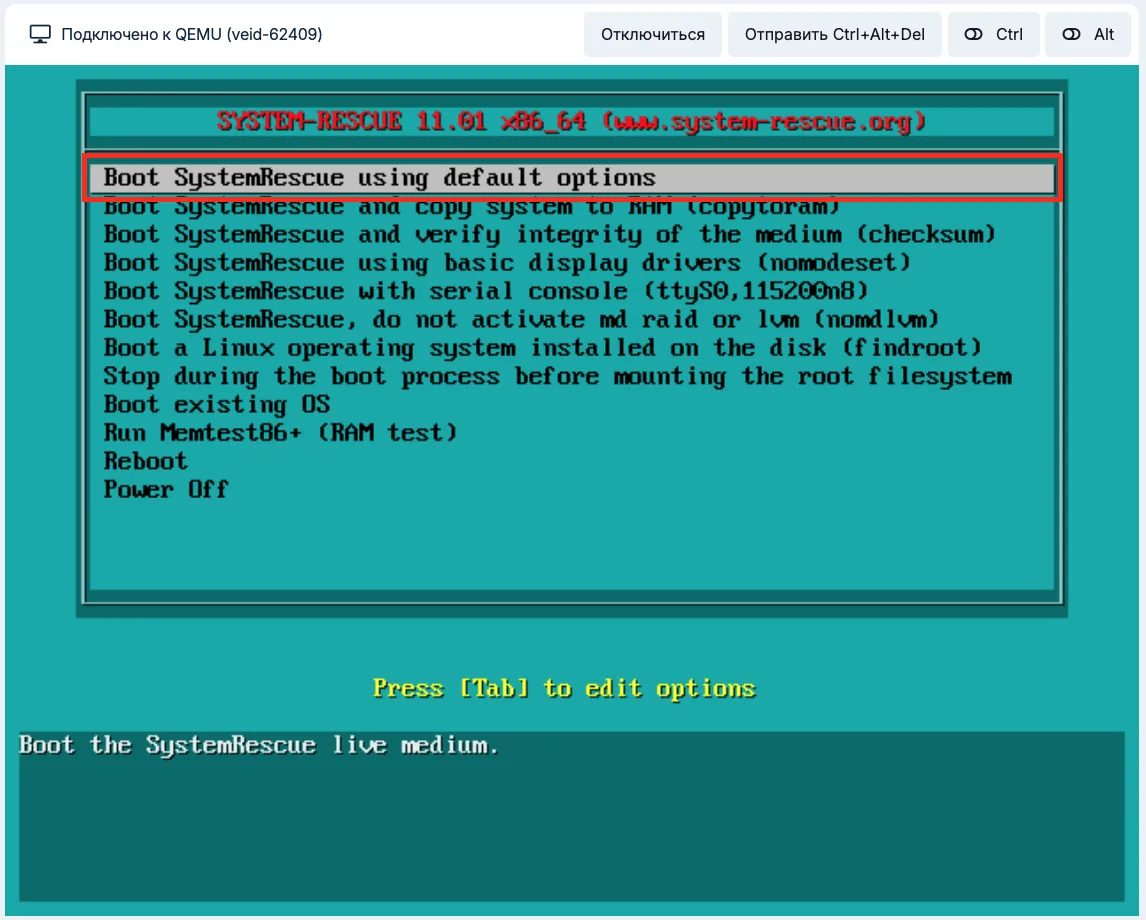This screenshot has width=1146, height=920.
Task: Select the Reboot menu entry
Action: coord(146,461)
